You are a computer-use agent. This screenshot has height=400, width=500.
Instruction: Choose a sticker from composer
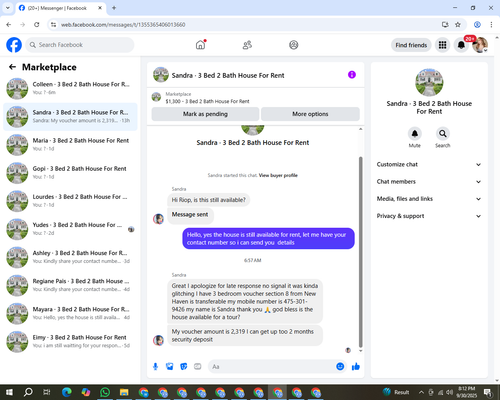[x=184, y=367]
